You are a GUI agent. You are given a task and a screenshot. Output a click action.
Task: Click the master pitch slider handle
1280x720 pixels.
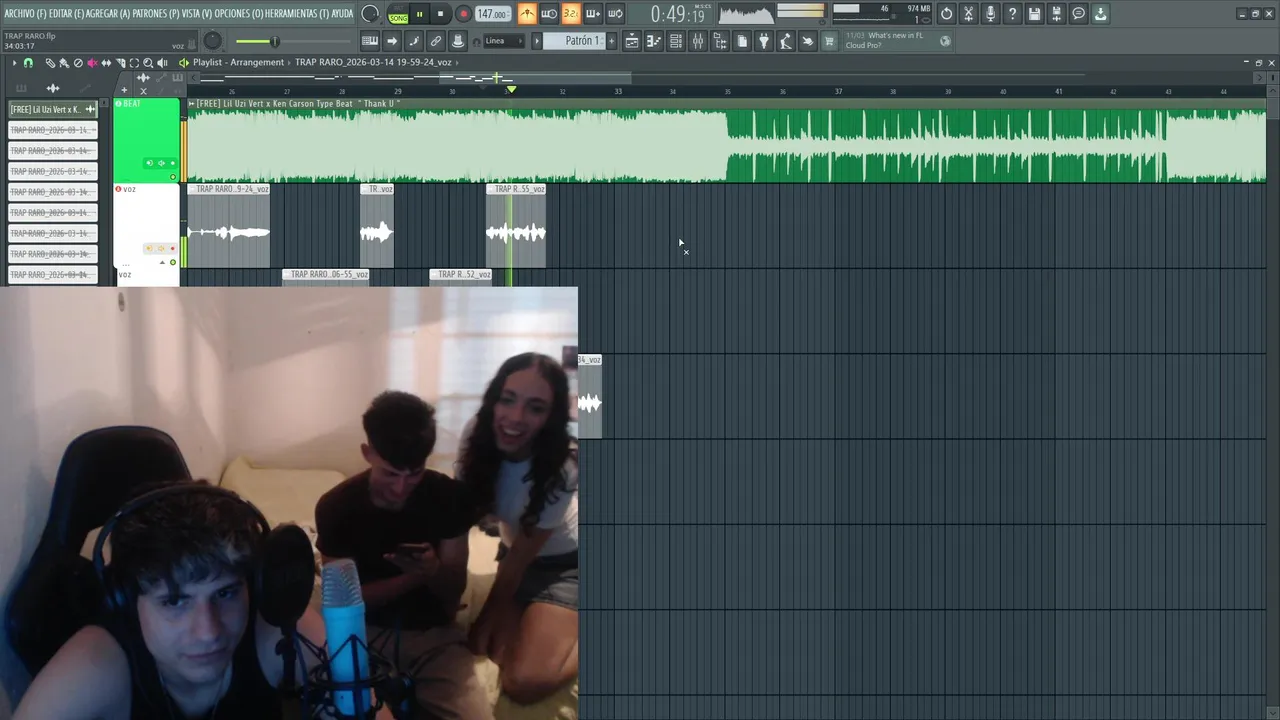(x=274, y=41)
